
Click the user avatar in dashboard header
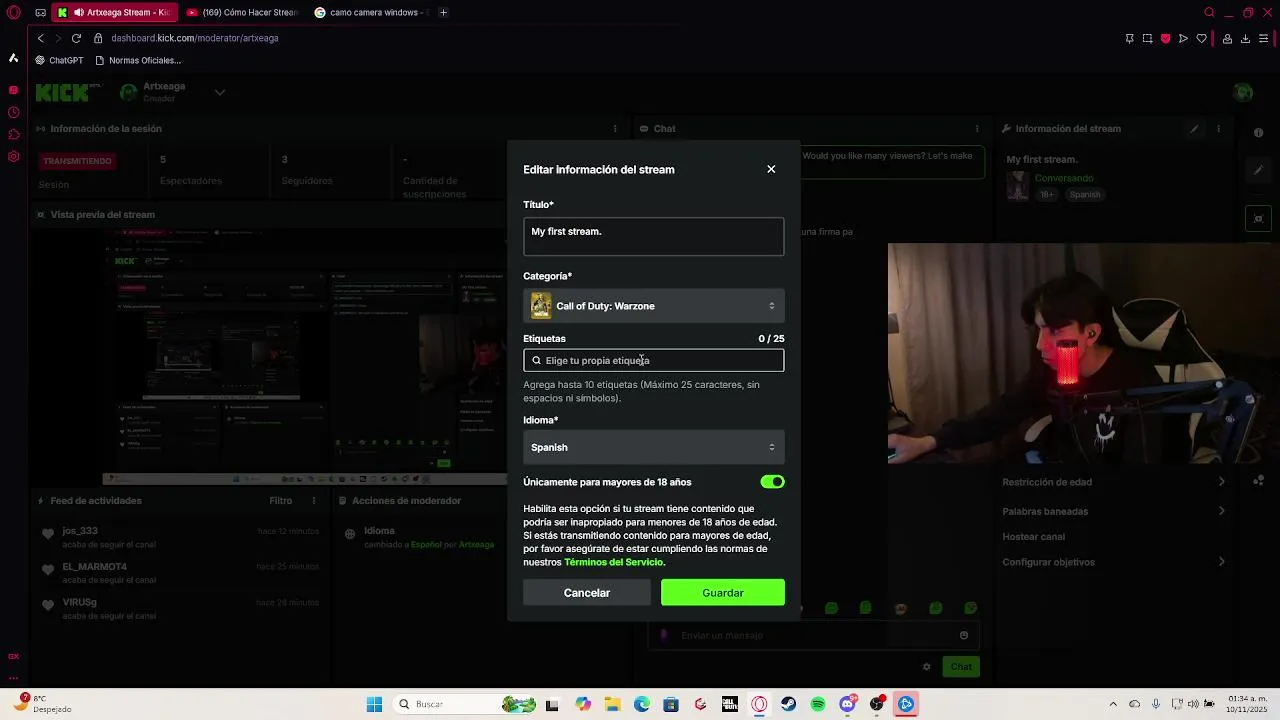(1243, 92)
